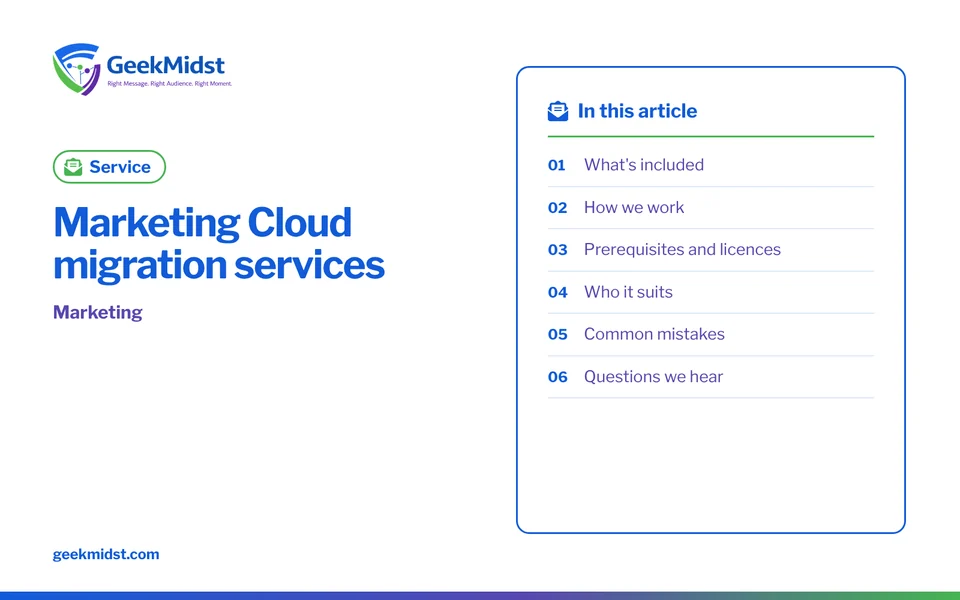This screenshot has width=960, height=600.
Task: Click the 02 item number
Action: pyautogui.click(x=557, y=208)
